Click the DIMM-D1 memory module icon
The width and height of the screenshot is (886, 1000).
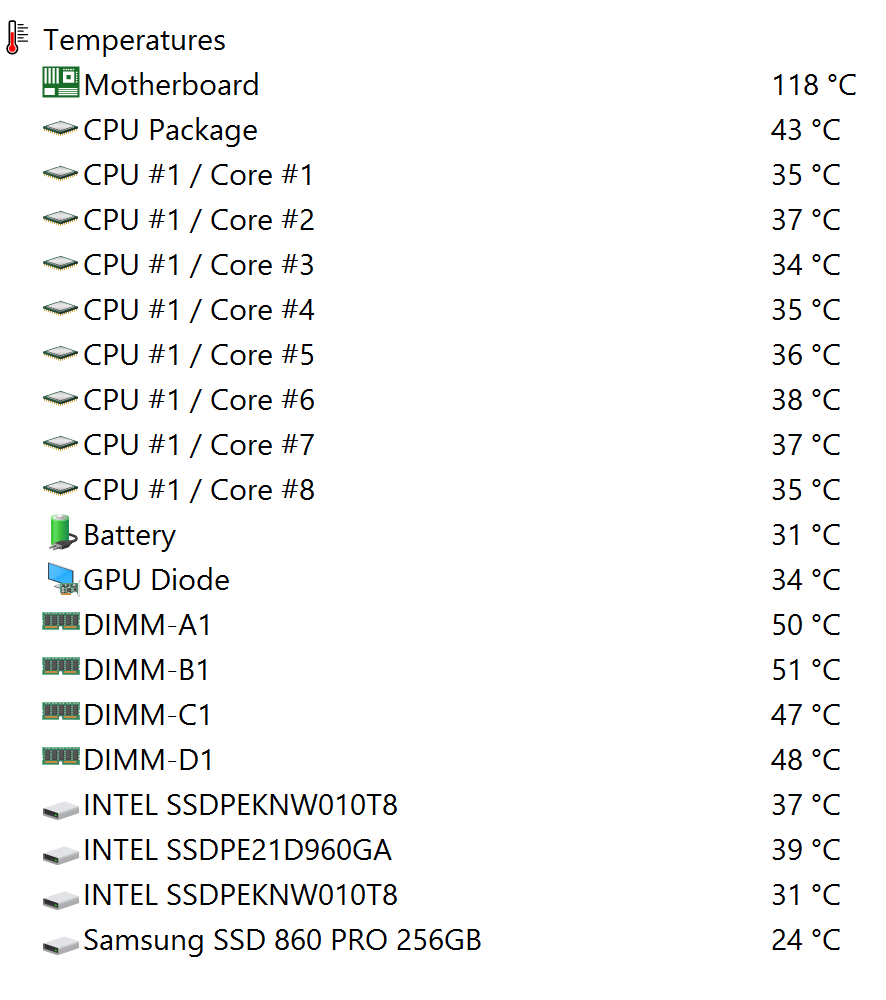click(x=61, y=758)
